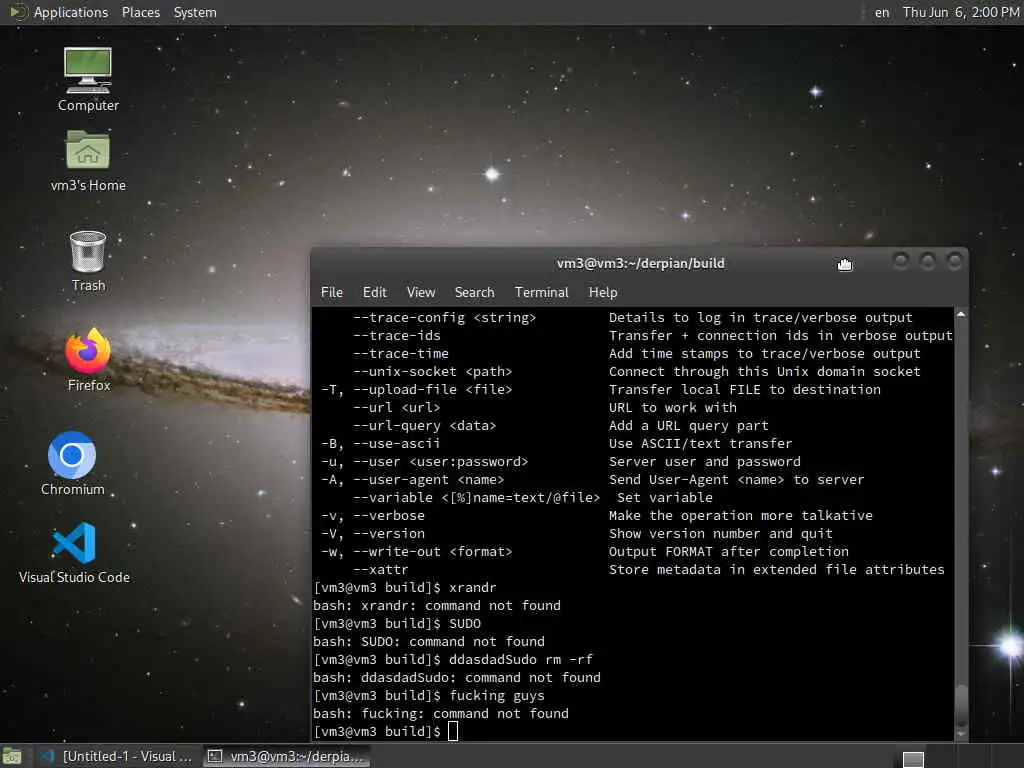Click 'Store metadata in extended file attributes'
1024x768 pixels.
(776, 570)
